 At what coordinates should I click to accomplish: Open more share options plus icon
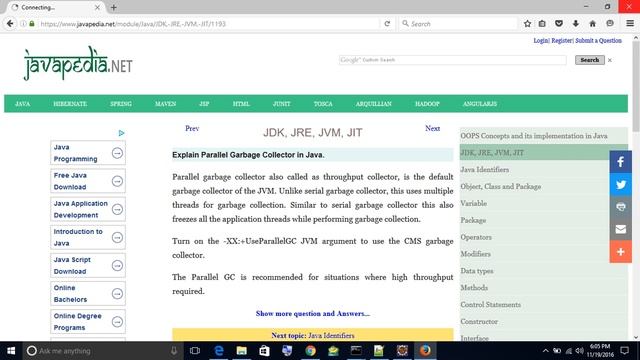coord(620,251)
